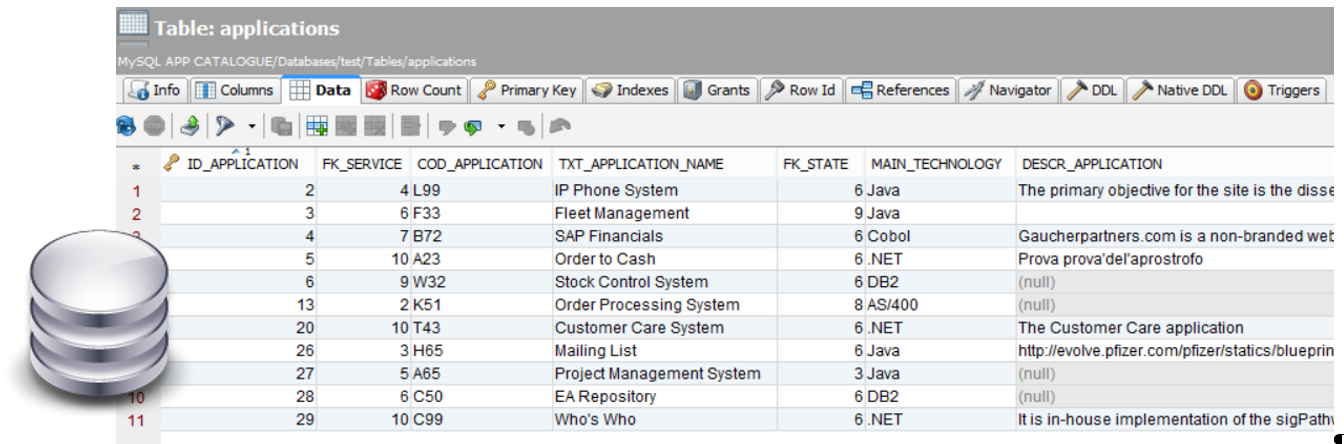Click the export data icon
Viewport: 1344px width, 444px height.
190,127
